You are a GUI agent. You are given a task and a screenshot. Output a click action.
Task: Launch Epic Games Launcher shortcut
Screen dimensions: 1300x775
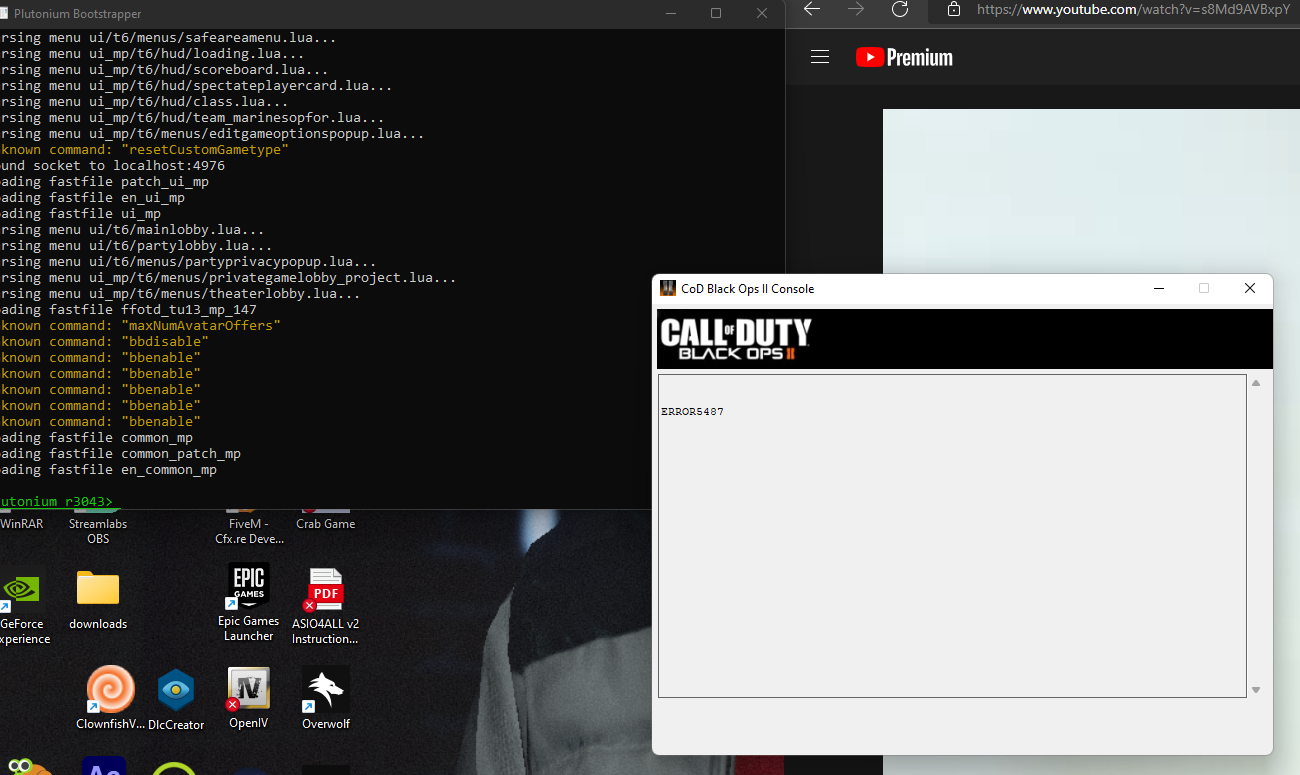tap(249, 603)
